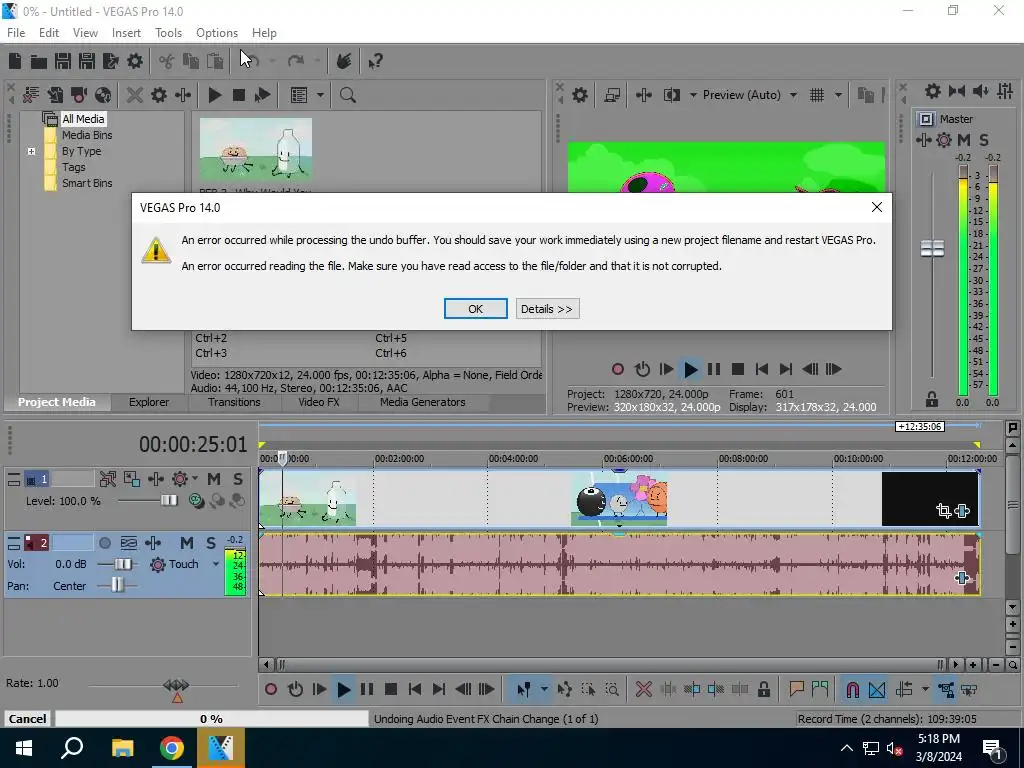
Task: Close the VEGAS Pro 14.0 error dialog
Action: click(876, 207)
